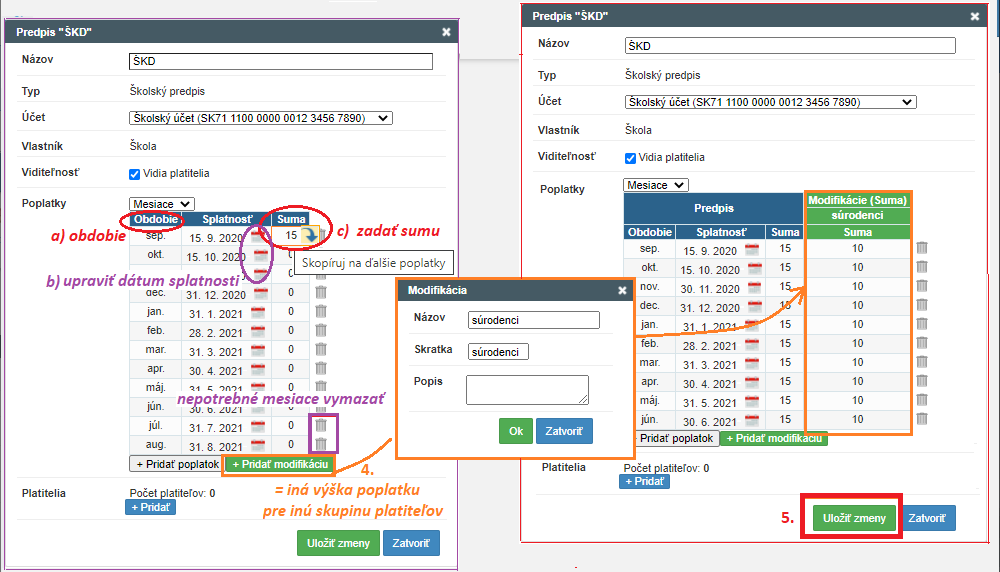1000x572 pixels.
Task: Delete the sep. row in right Predpis window
Action: pyautogui.click(x=922, y=248)
